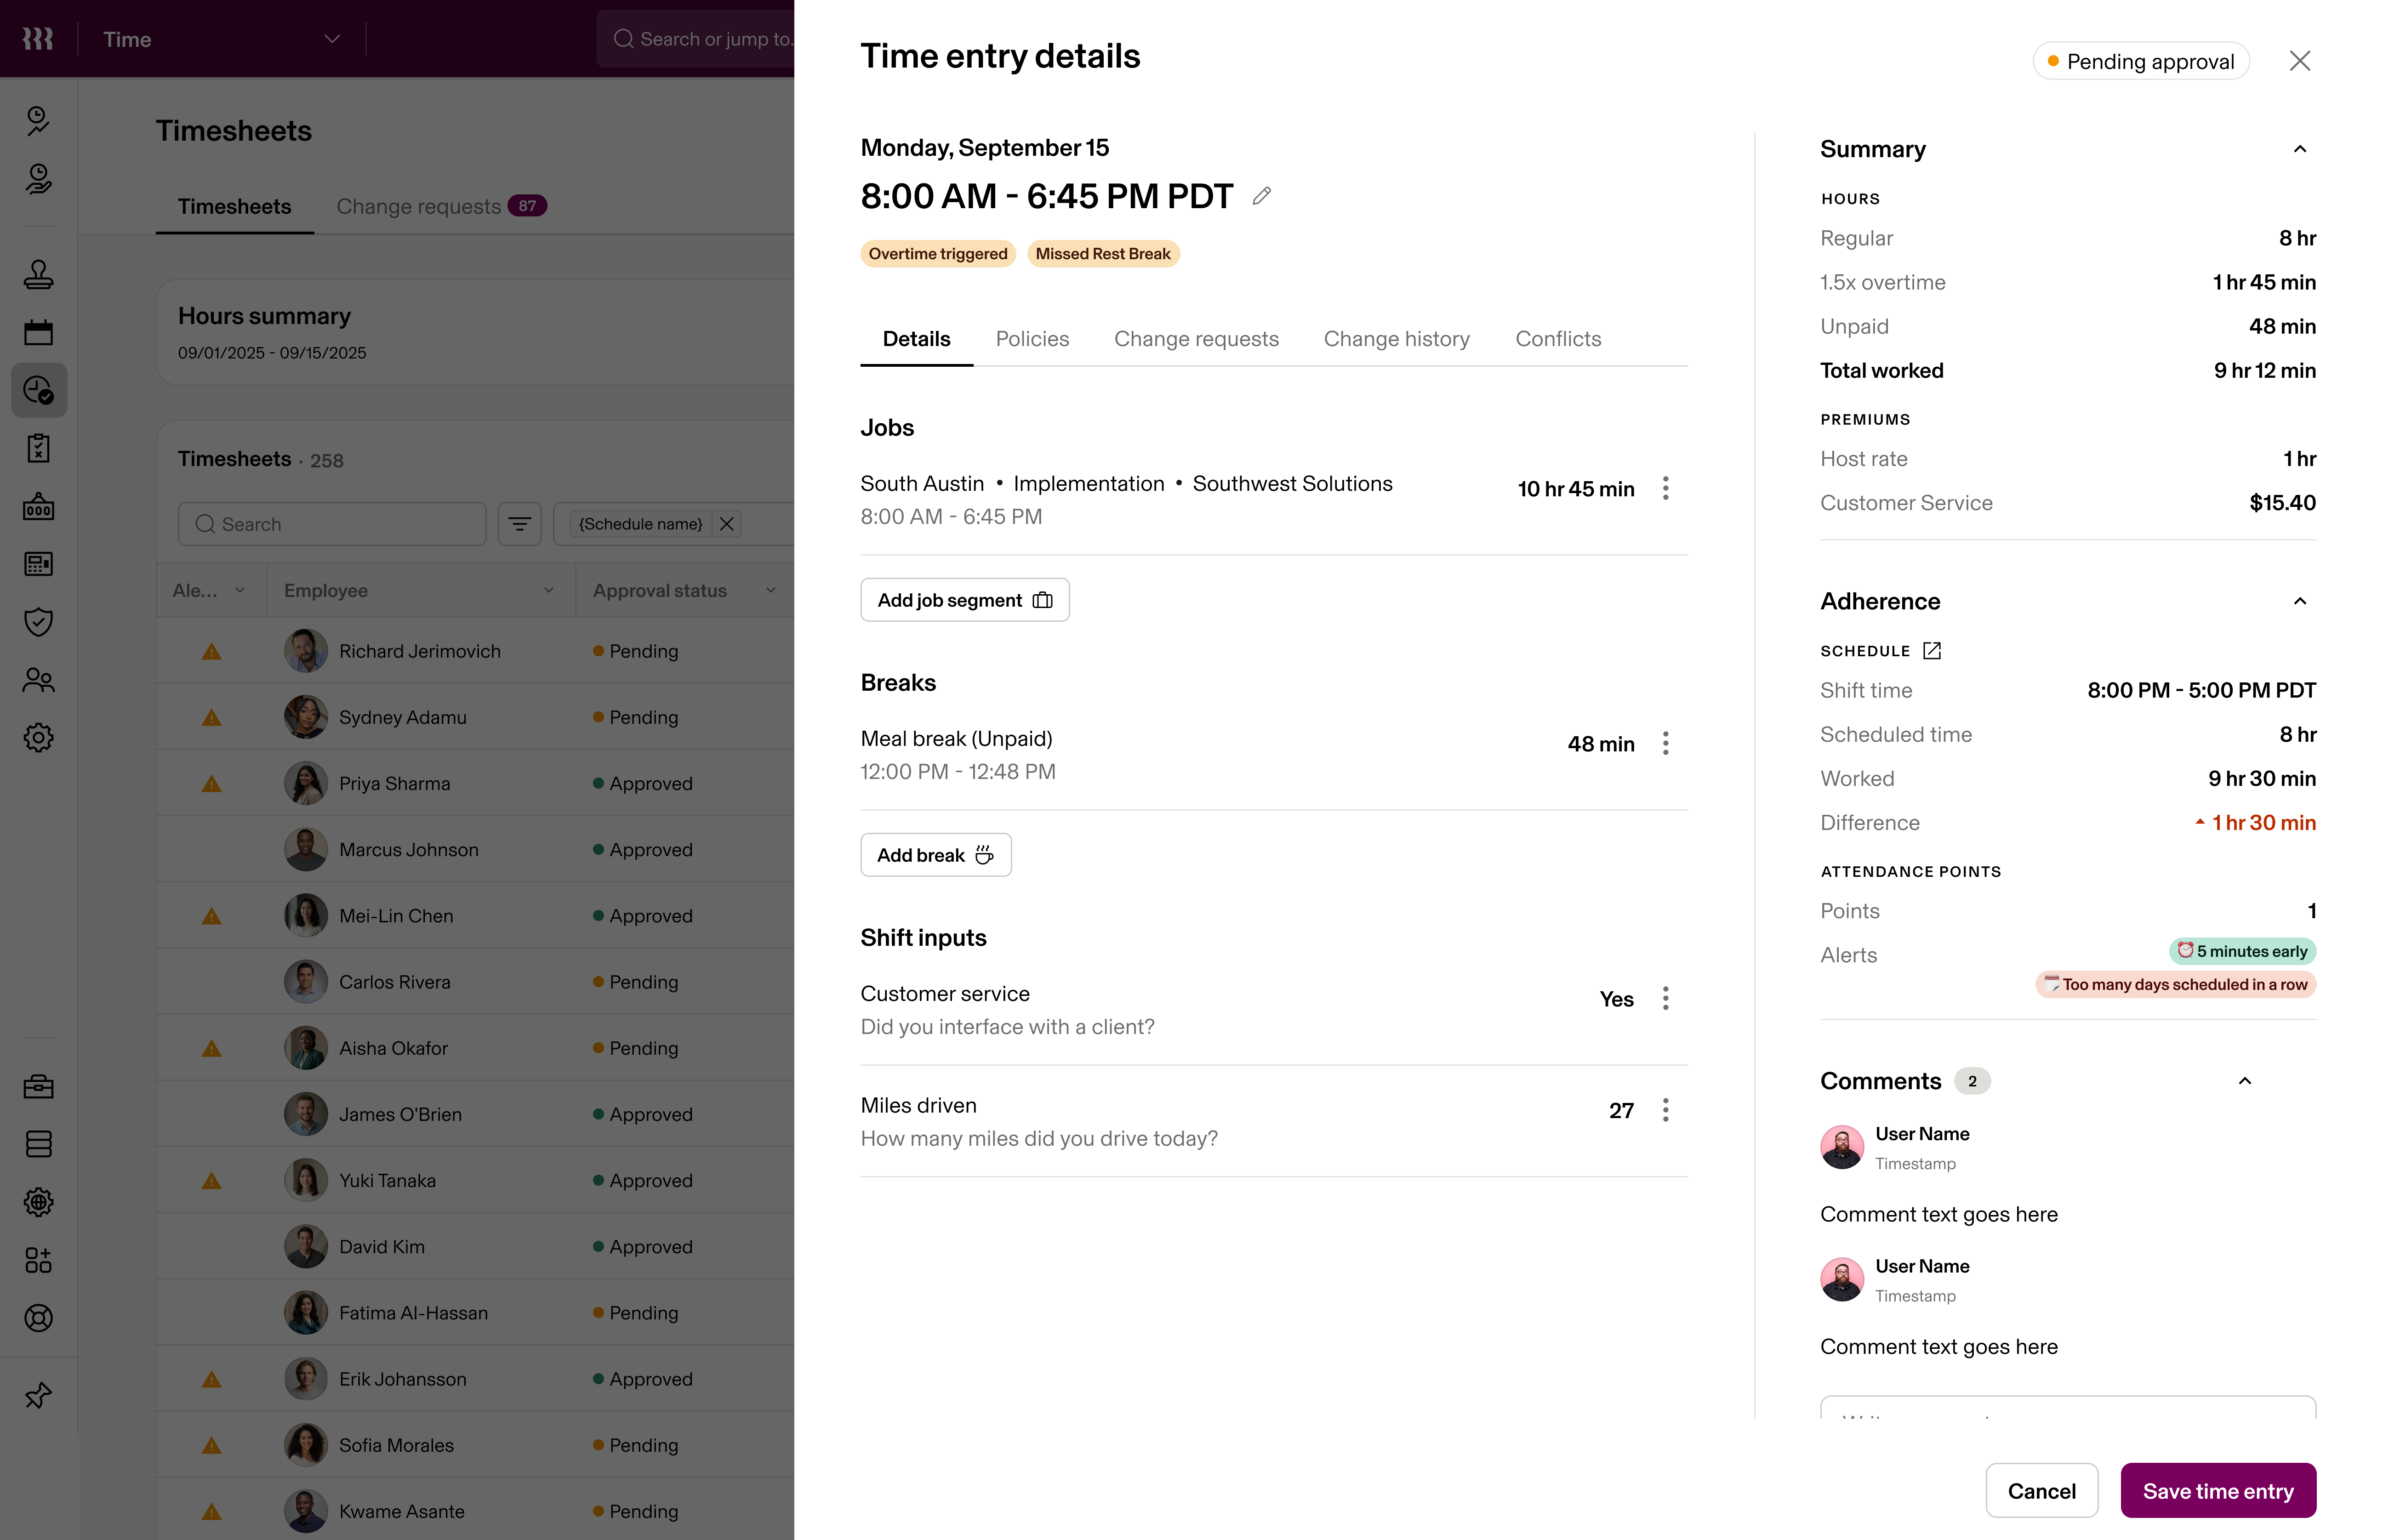This screenshot has height=1540, width=2383.
Task: Click the timesheets Search input field
Action: pos(332,524)
